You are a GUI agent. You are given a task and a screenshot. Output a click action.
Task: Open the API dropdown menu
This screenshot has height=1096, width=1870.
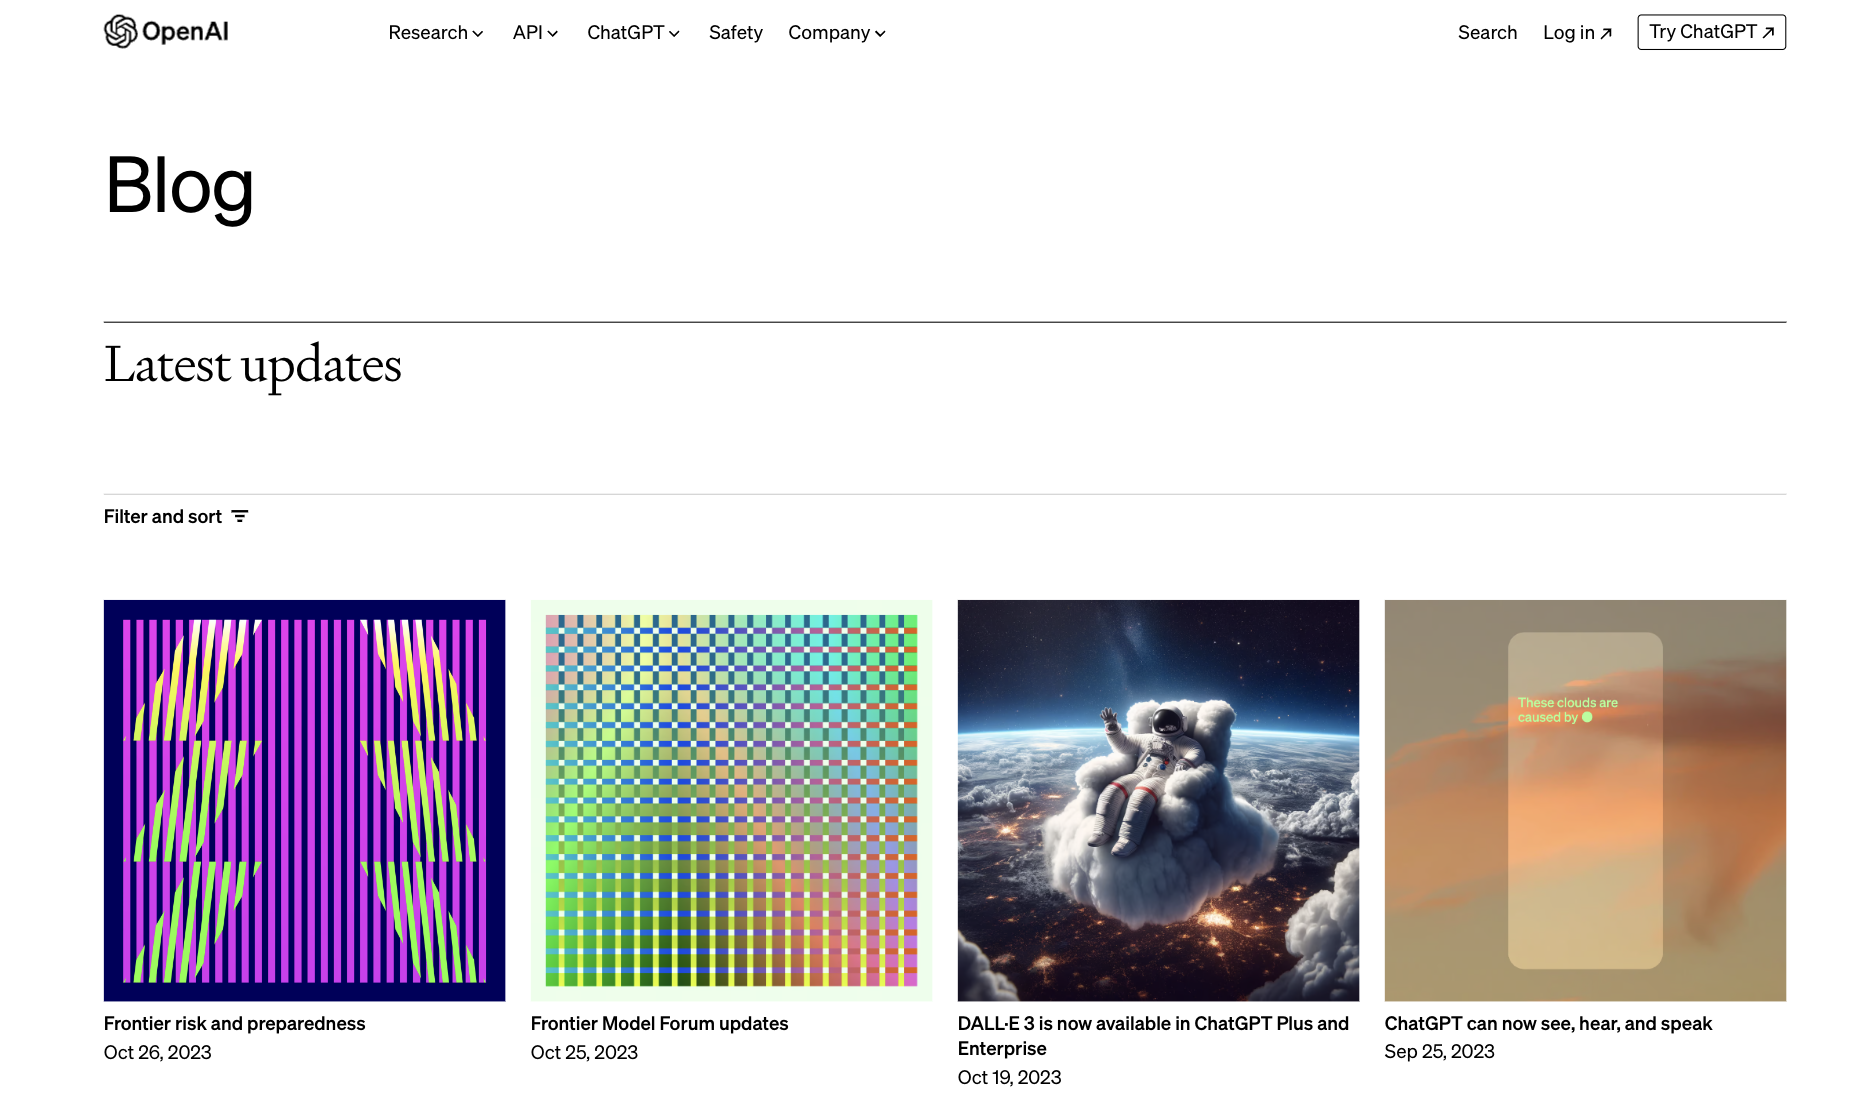click(x=535, y=33)
